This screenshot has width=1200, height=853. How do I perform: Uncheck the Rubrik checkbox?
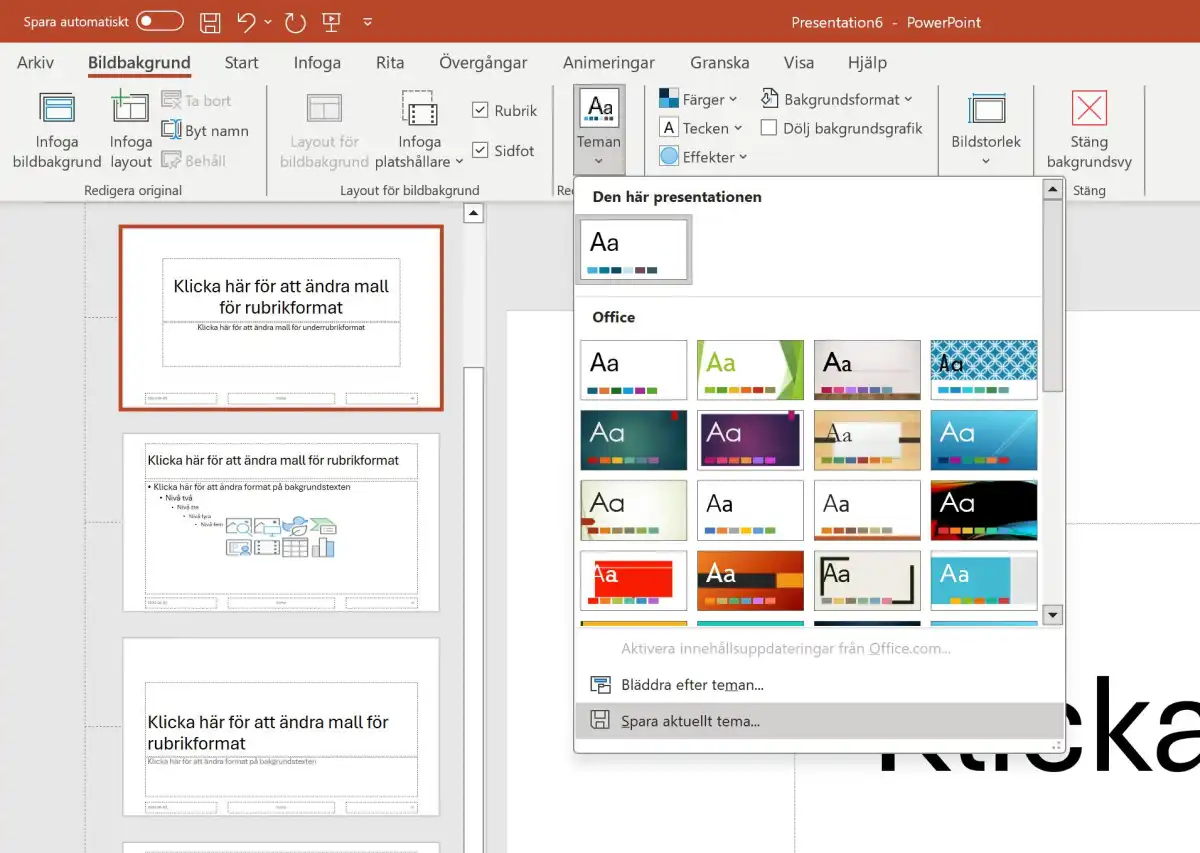480,111
